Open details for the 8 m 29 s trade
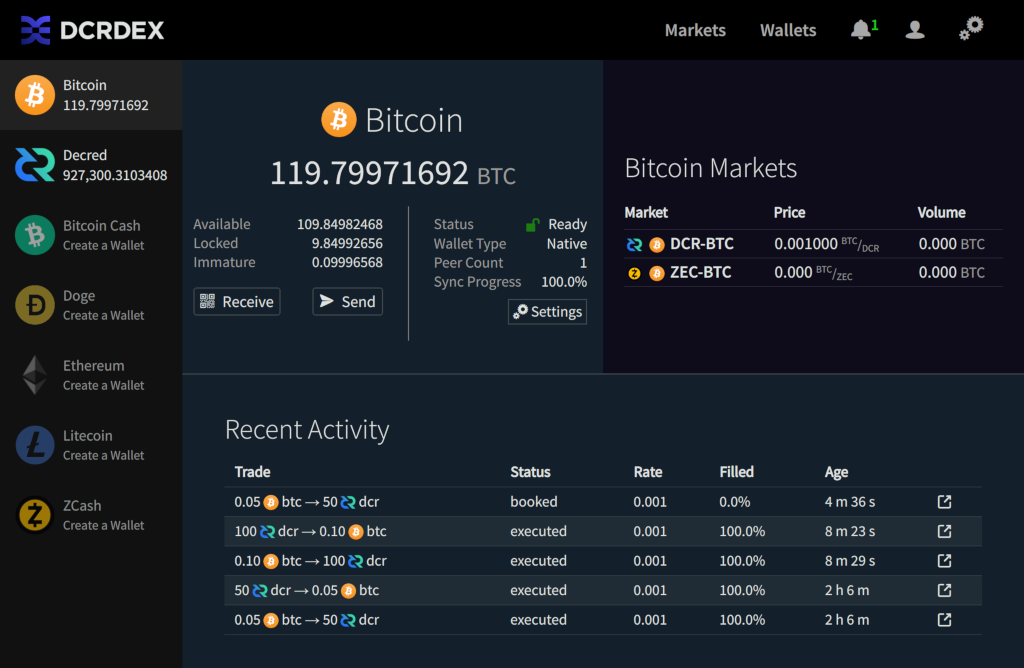The width and height of the screenshot is (1024, 668). (x=944, y=560)
